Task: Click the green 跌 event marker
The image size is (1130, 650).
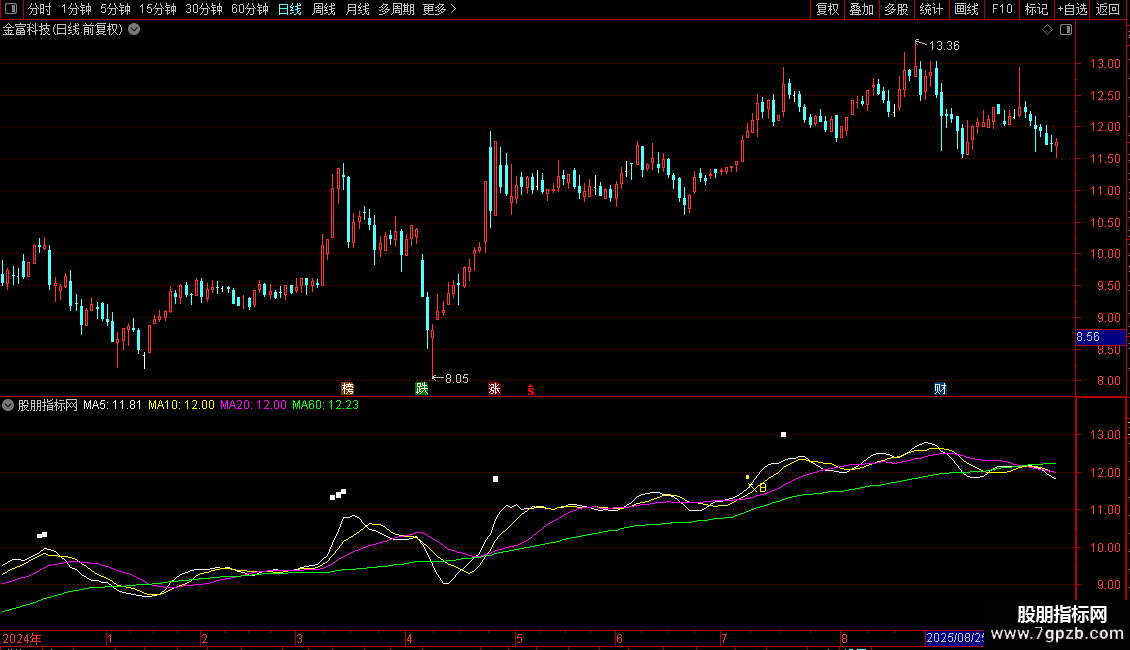Action: (422, 389)
